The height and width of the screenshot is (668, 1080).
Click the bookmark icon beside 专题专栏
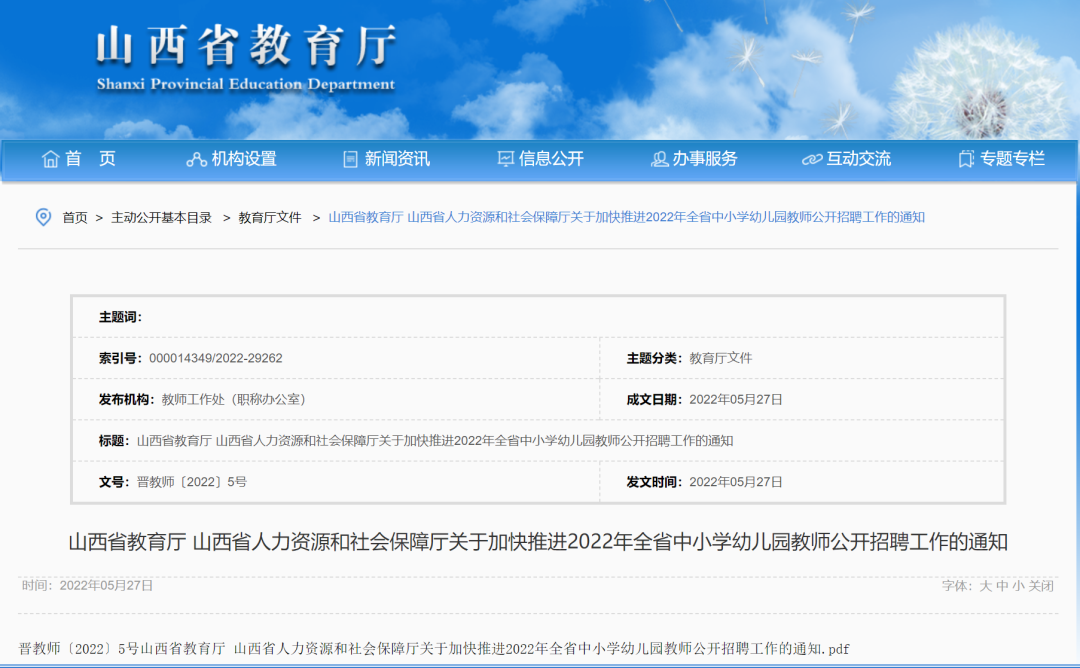pos(966,160)
